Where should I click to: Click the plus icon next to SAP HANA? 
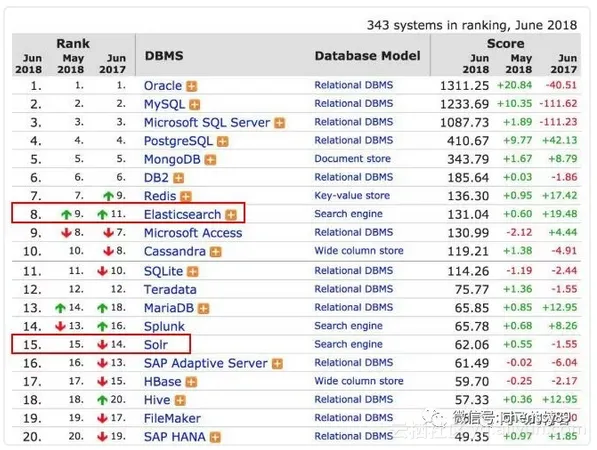[215, 437]
